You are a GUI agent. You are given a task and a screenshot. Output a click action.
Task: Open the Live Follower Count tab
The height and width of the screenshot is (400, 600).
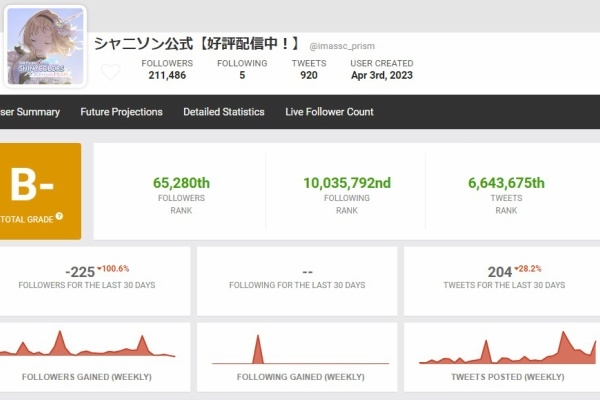point(329,112)
